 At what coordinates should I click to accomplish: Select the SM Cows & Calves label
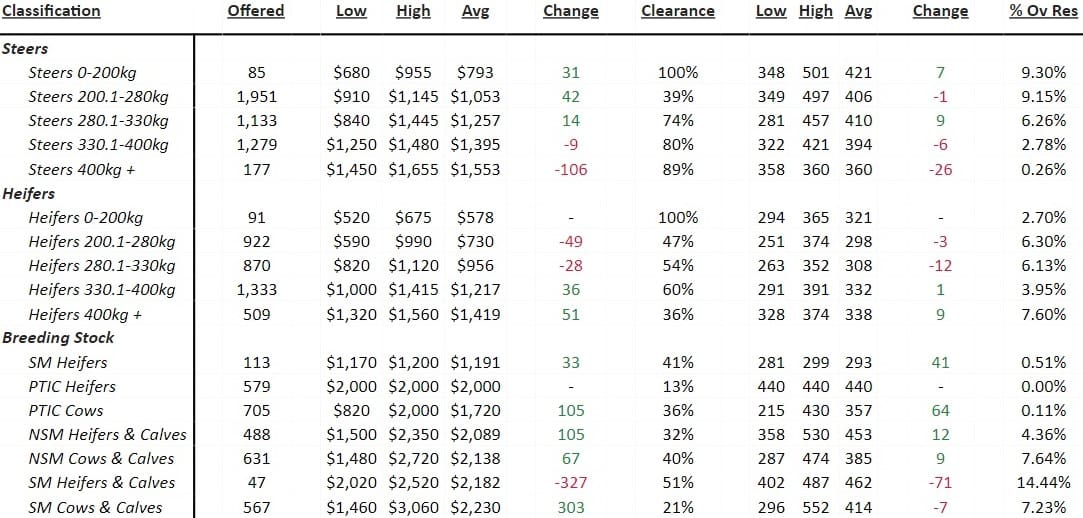[x=95, y=508]
